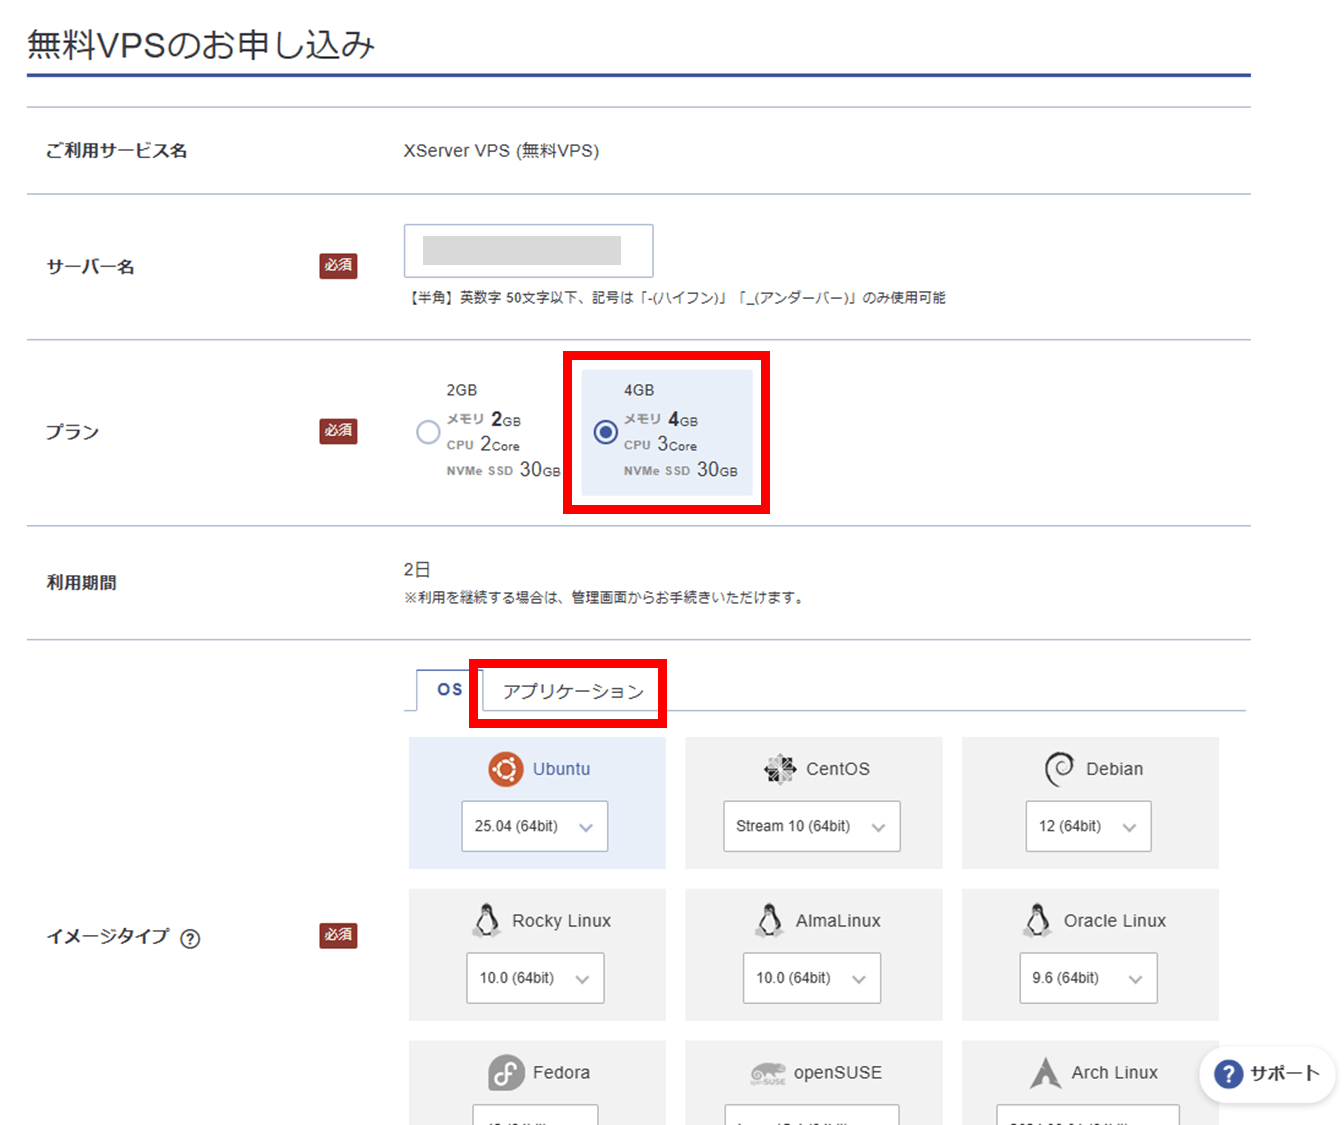The width and height of the screenshot is (1344, 1125).
Task: Open help icon next to イメージタイプ
Action: 190,938
